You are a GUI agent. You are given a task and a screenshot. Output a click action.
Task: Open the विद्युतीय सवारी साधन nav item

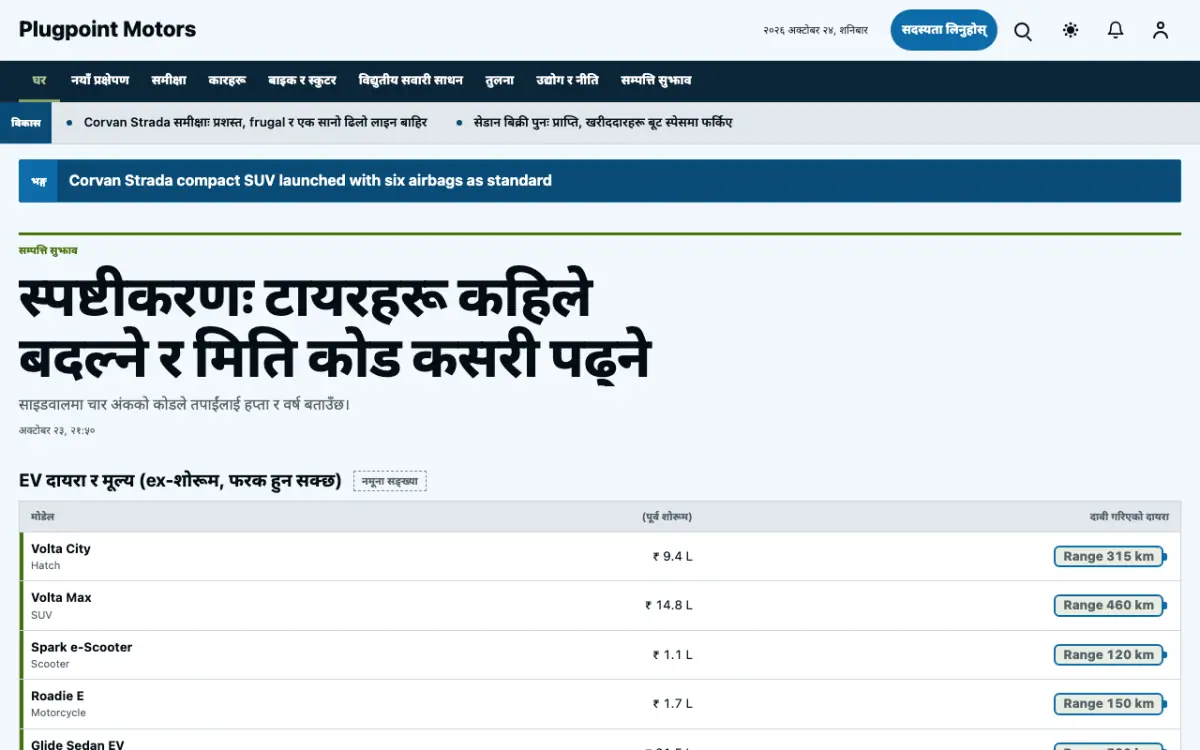coord(411,81)
